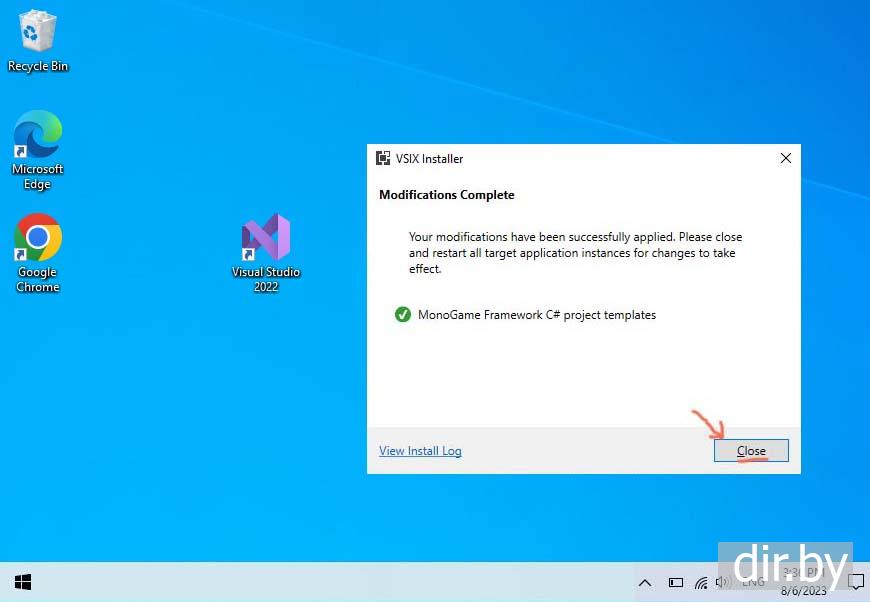Show hidden system tray icons
The width and height of the screenshot is (870, 602).
point(645,583)
